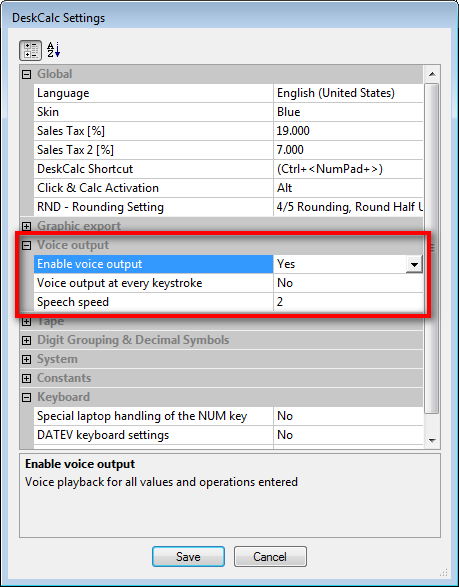Edit the (Ctrl+<NumPad+>) shortcut value
Screen dimensions: 459x587
[x=349, y=169]
